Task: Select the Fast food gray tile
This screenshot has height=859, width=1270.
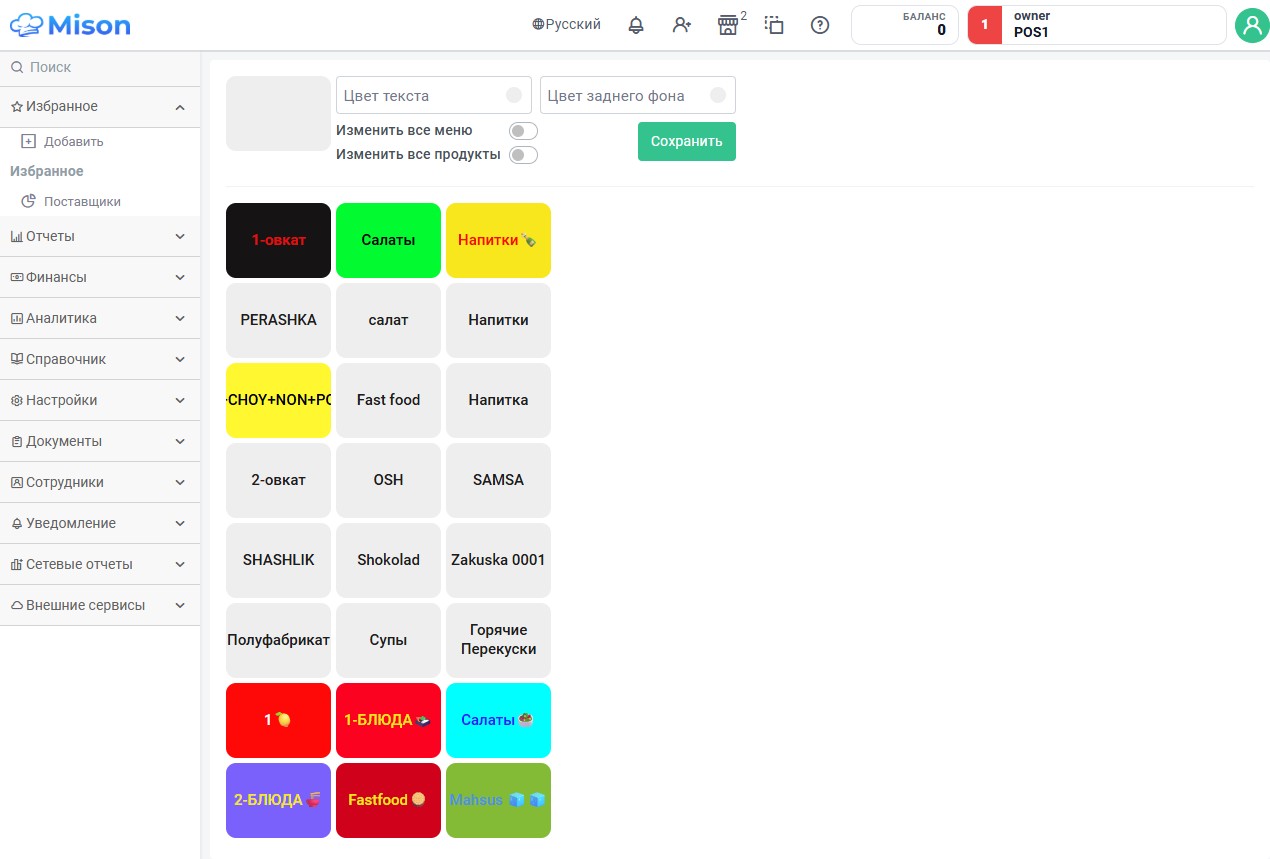Action: tap(388, 400)
